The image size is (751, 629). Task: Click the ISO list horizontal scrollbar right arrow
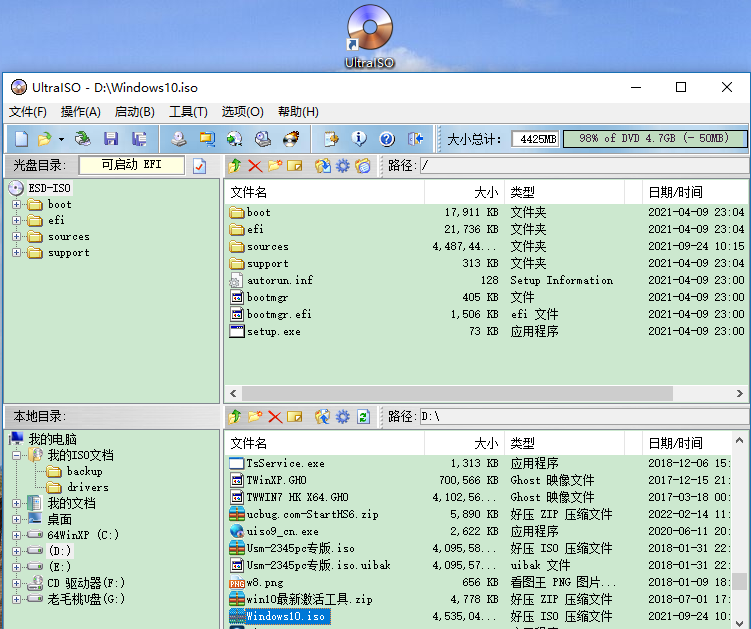(740, 394)
